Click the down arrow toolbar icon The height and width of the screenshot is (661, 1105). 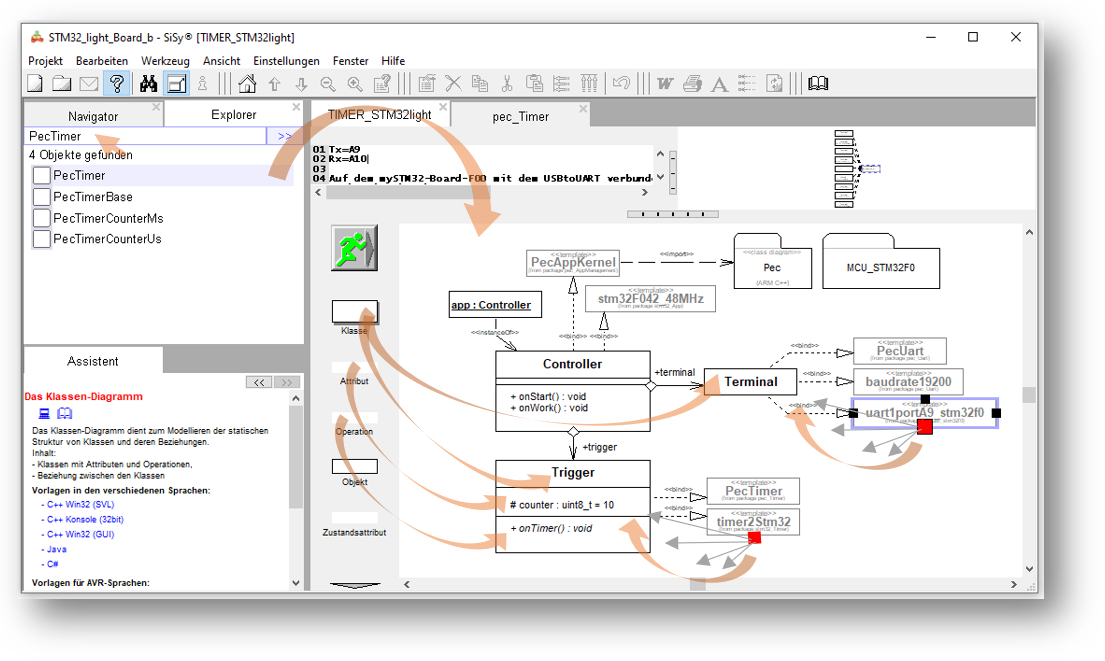pos(301,84)
